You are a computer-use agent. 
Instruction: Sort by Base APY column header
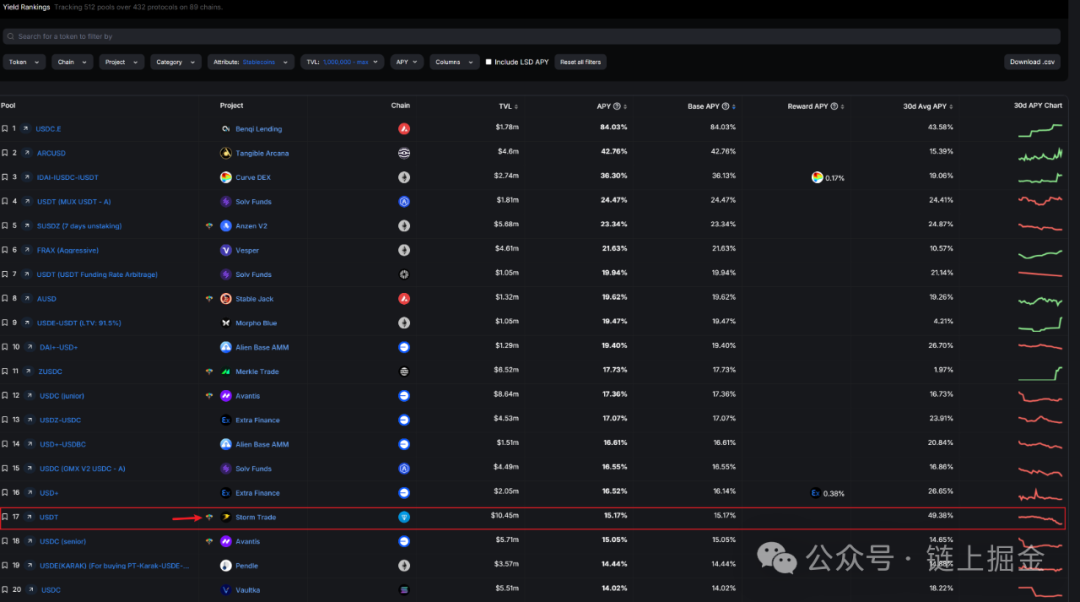(x=712, y=106)
